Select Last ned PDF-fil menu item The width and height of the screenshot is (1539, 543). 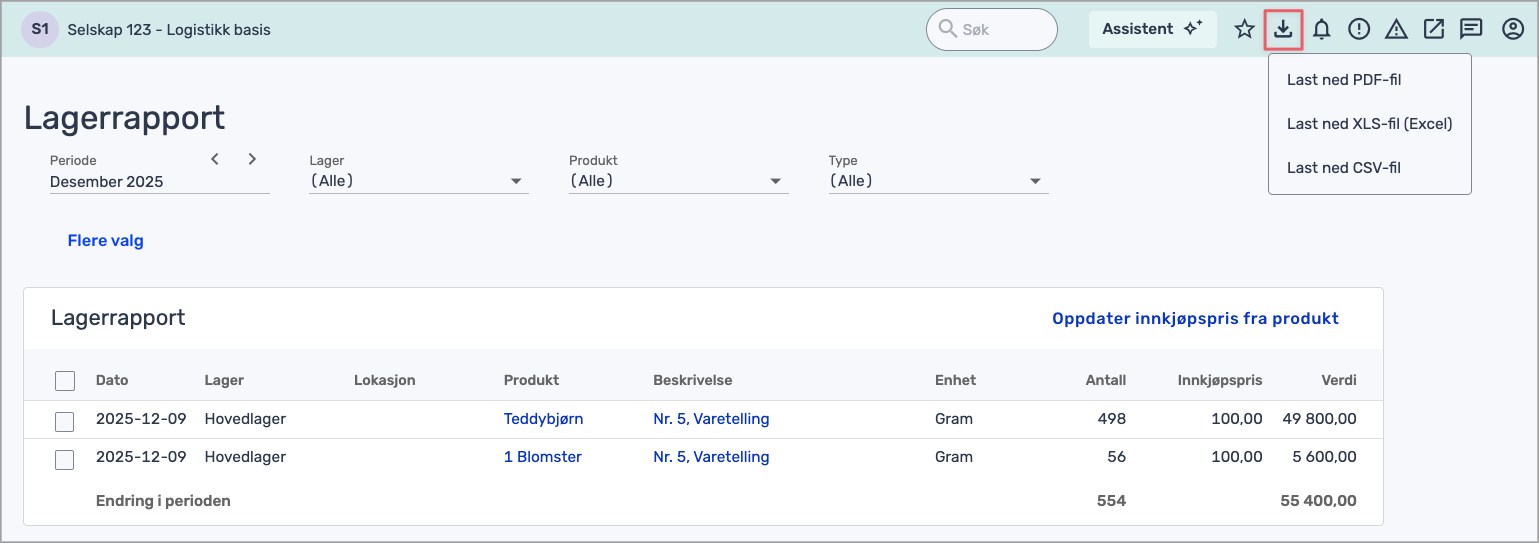1344,80
